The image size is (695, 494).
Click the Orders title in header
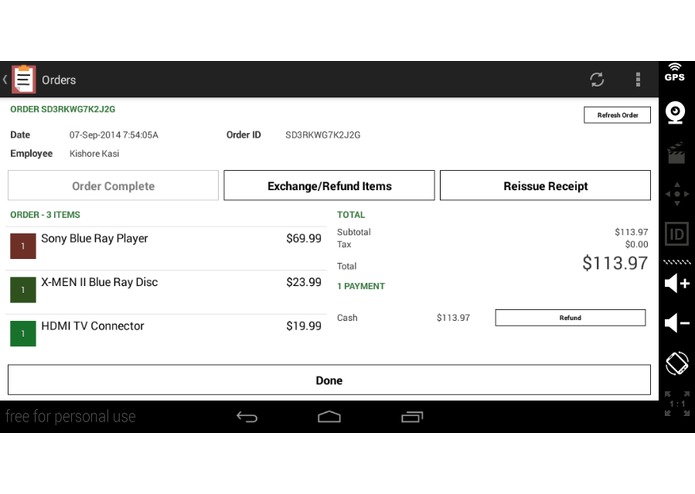pyautogui.click(x=59, y=80)
